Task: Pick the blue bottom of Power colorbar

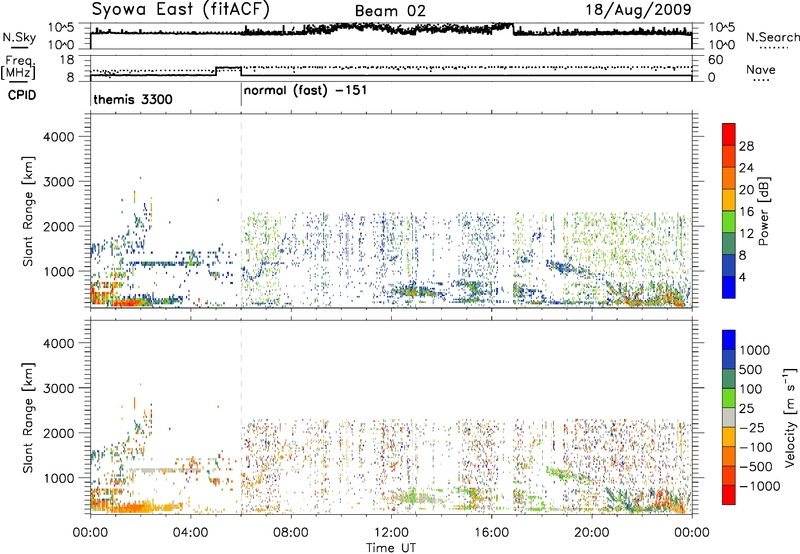Action: click(729, 288)
